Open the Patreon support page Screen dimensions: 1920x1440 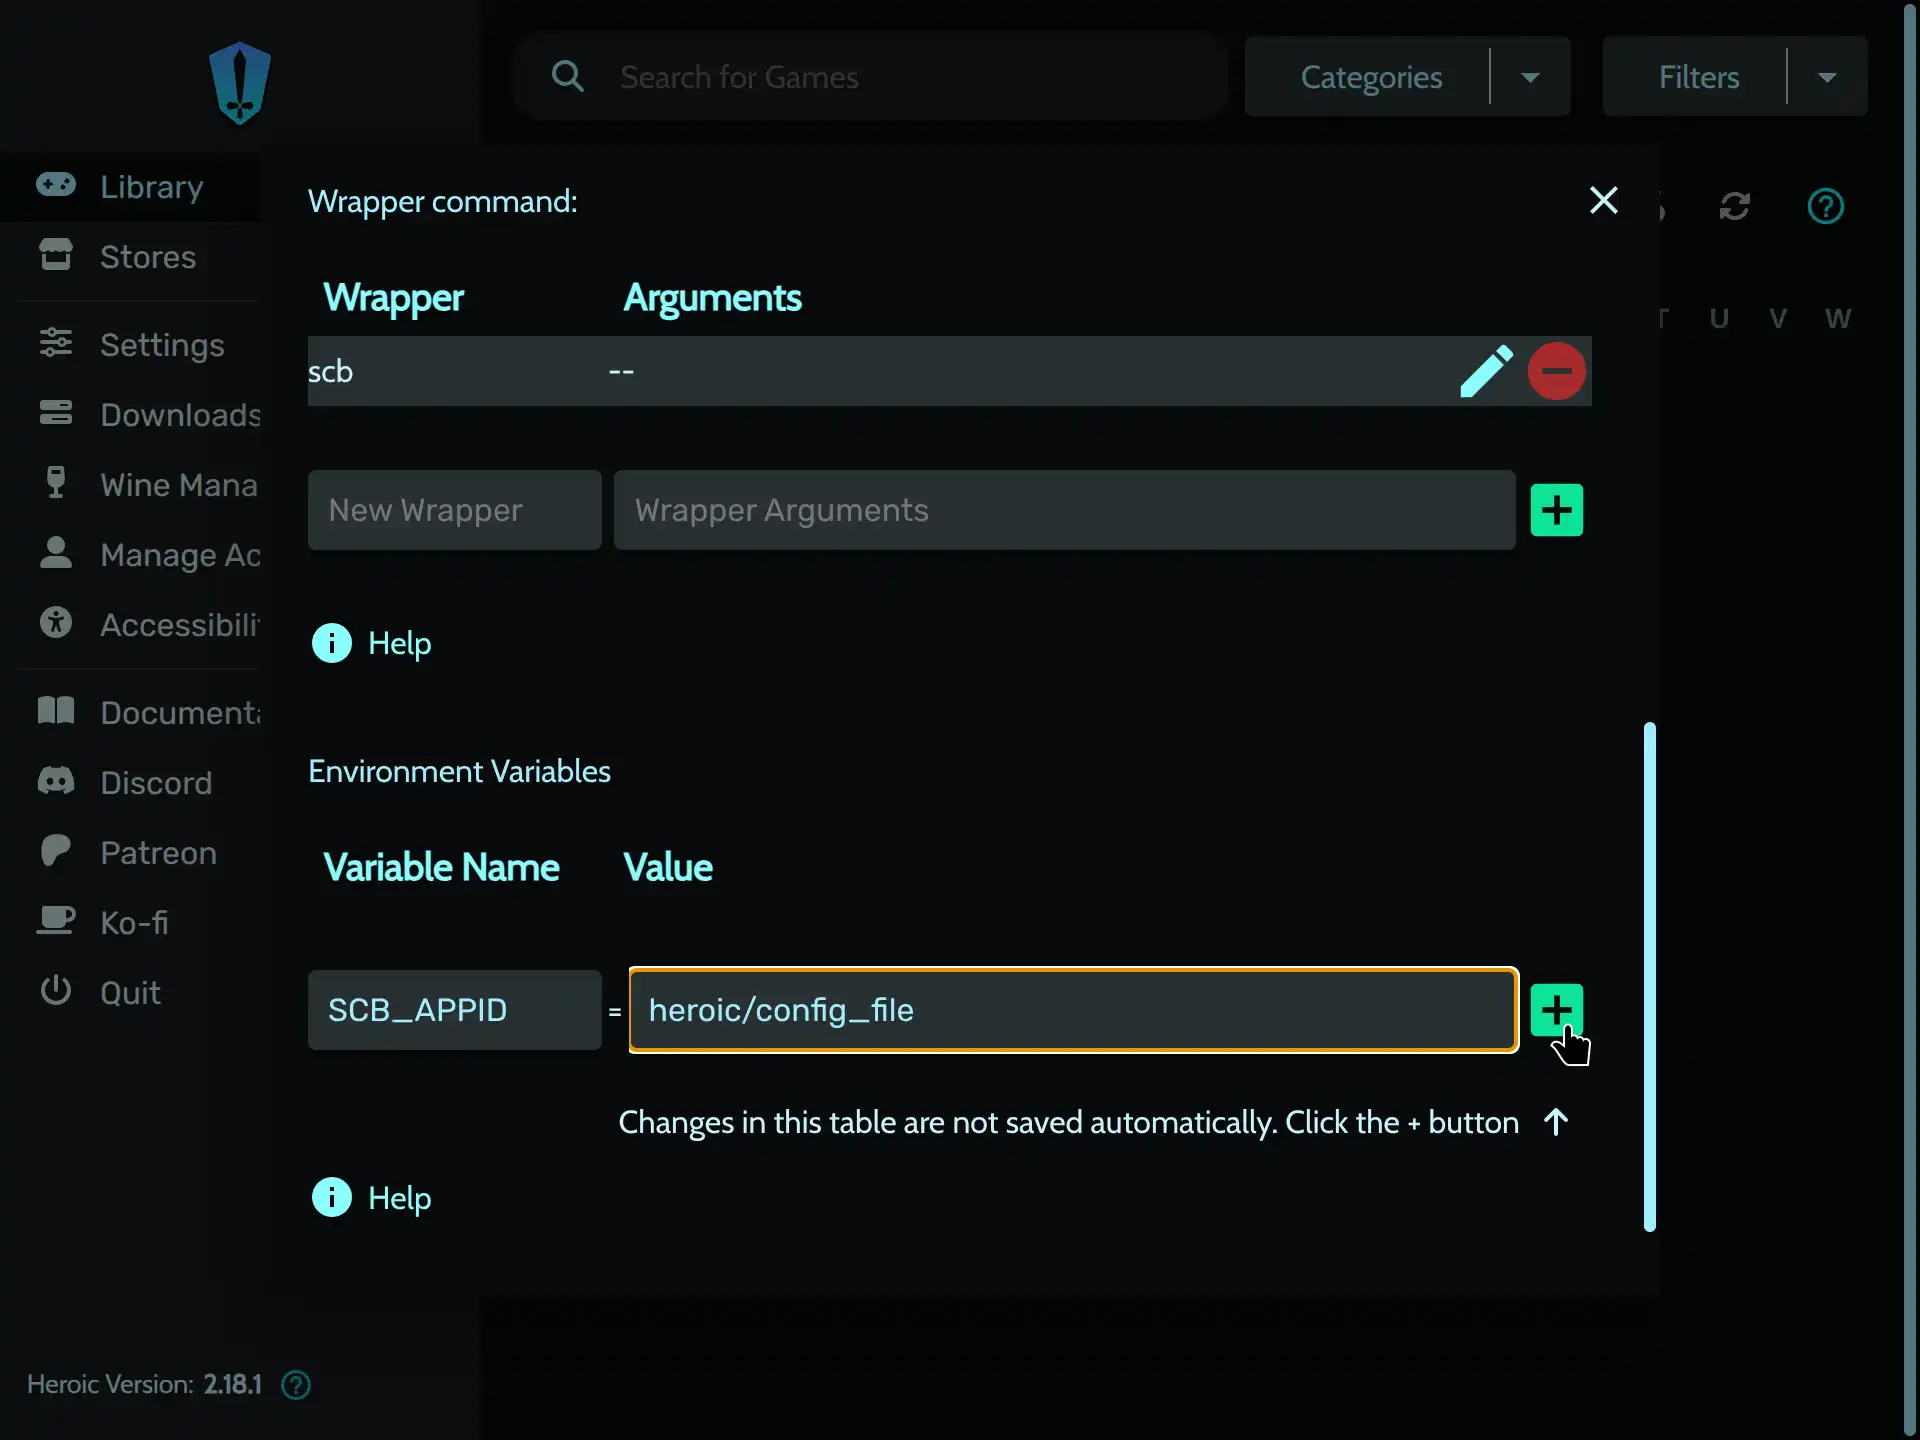[x=55, y=852]
